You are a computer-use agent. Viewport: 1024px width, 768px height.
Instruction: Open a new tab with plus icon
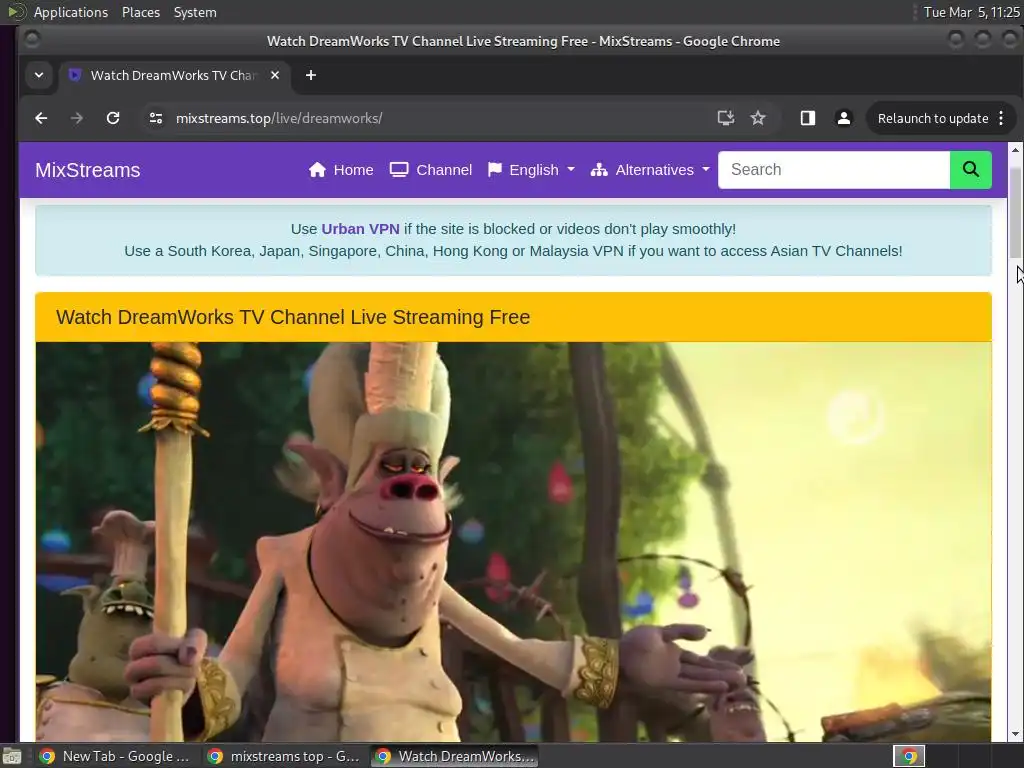click(x=311, y=75)
